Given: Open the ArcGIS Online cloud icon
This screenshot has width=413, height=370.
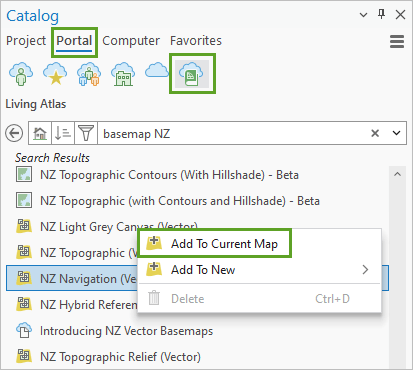Looking at the screenshot, I should click(157, 70).
